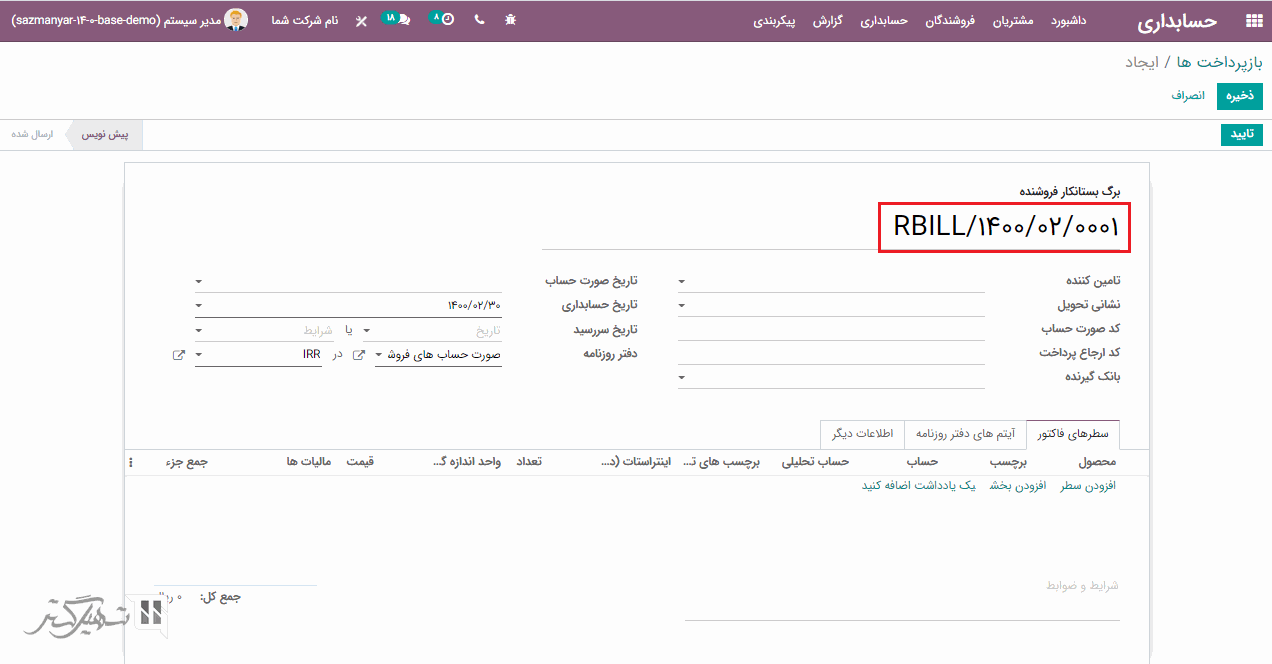Open conversations icon with badge 18

[403, 20]
